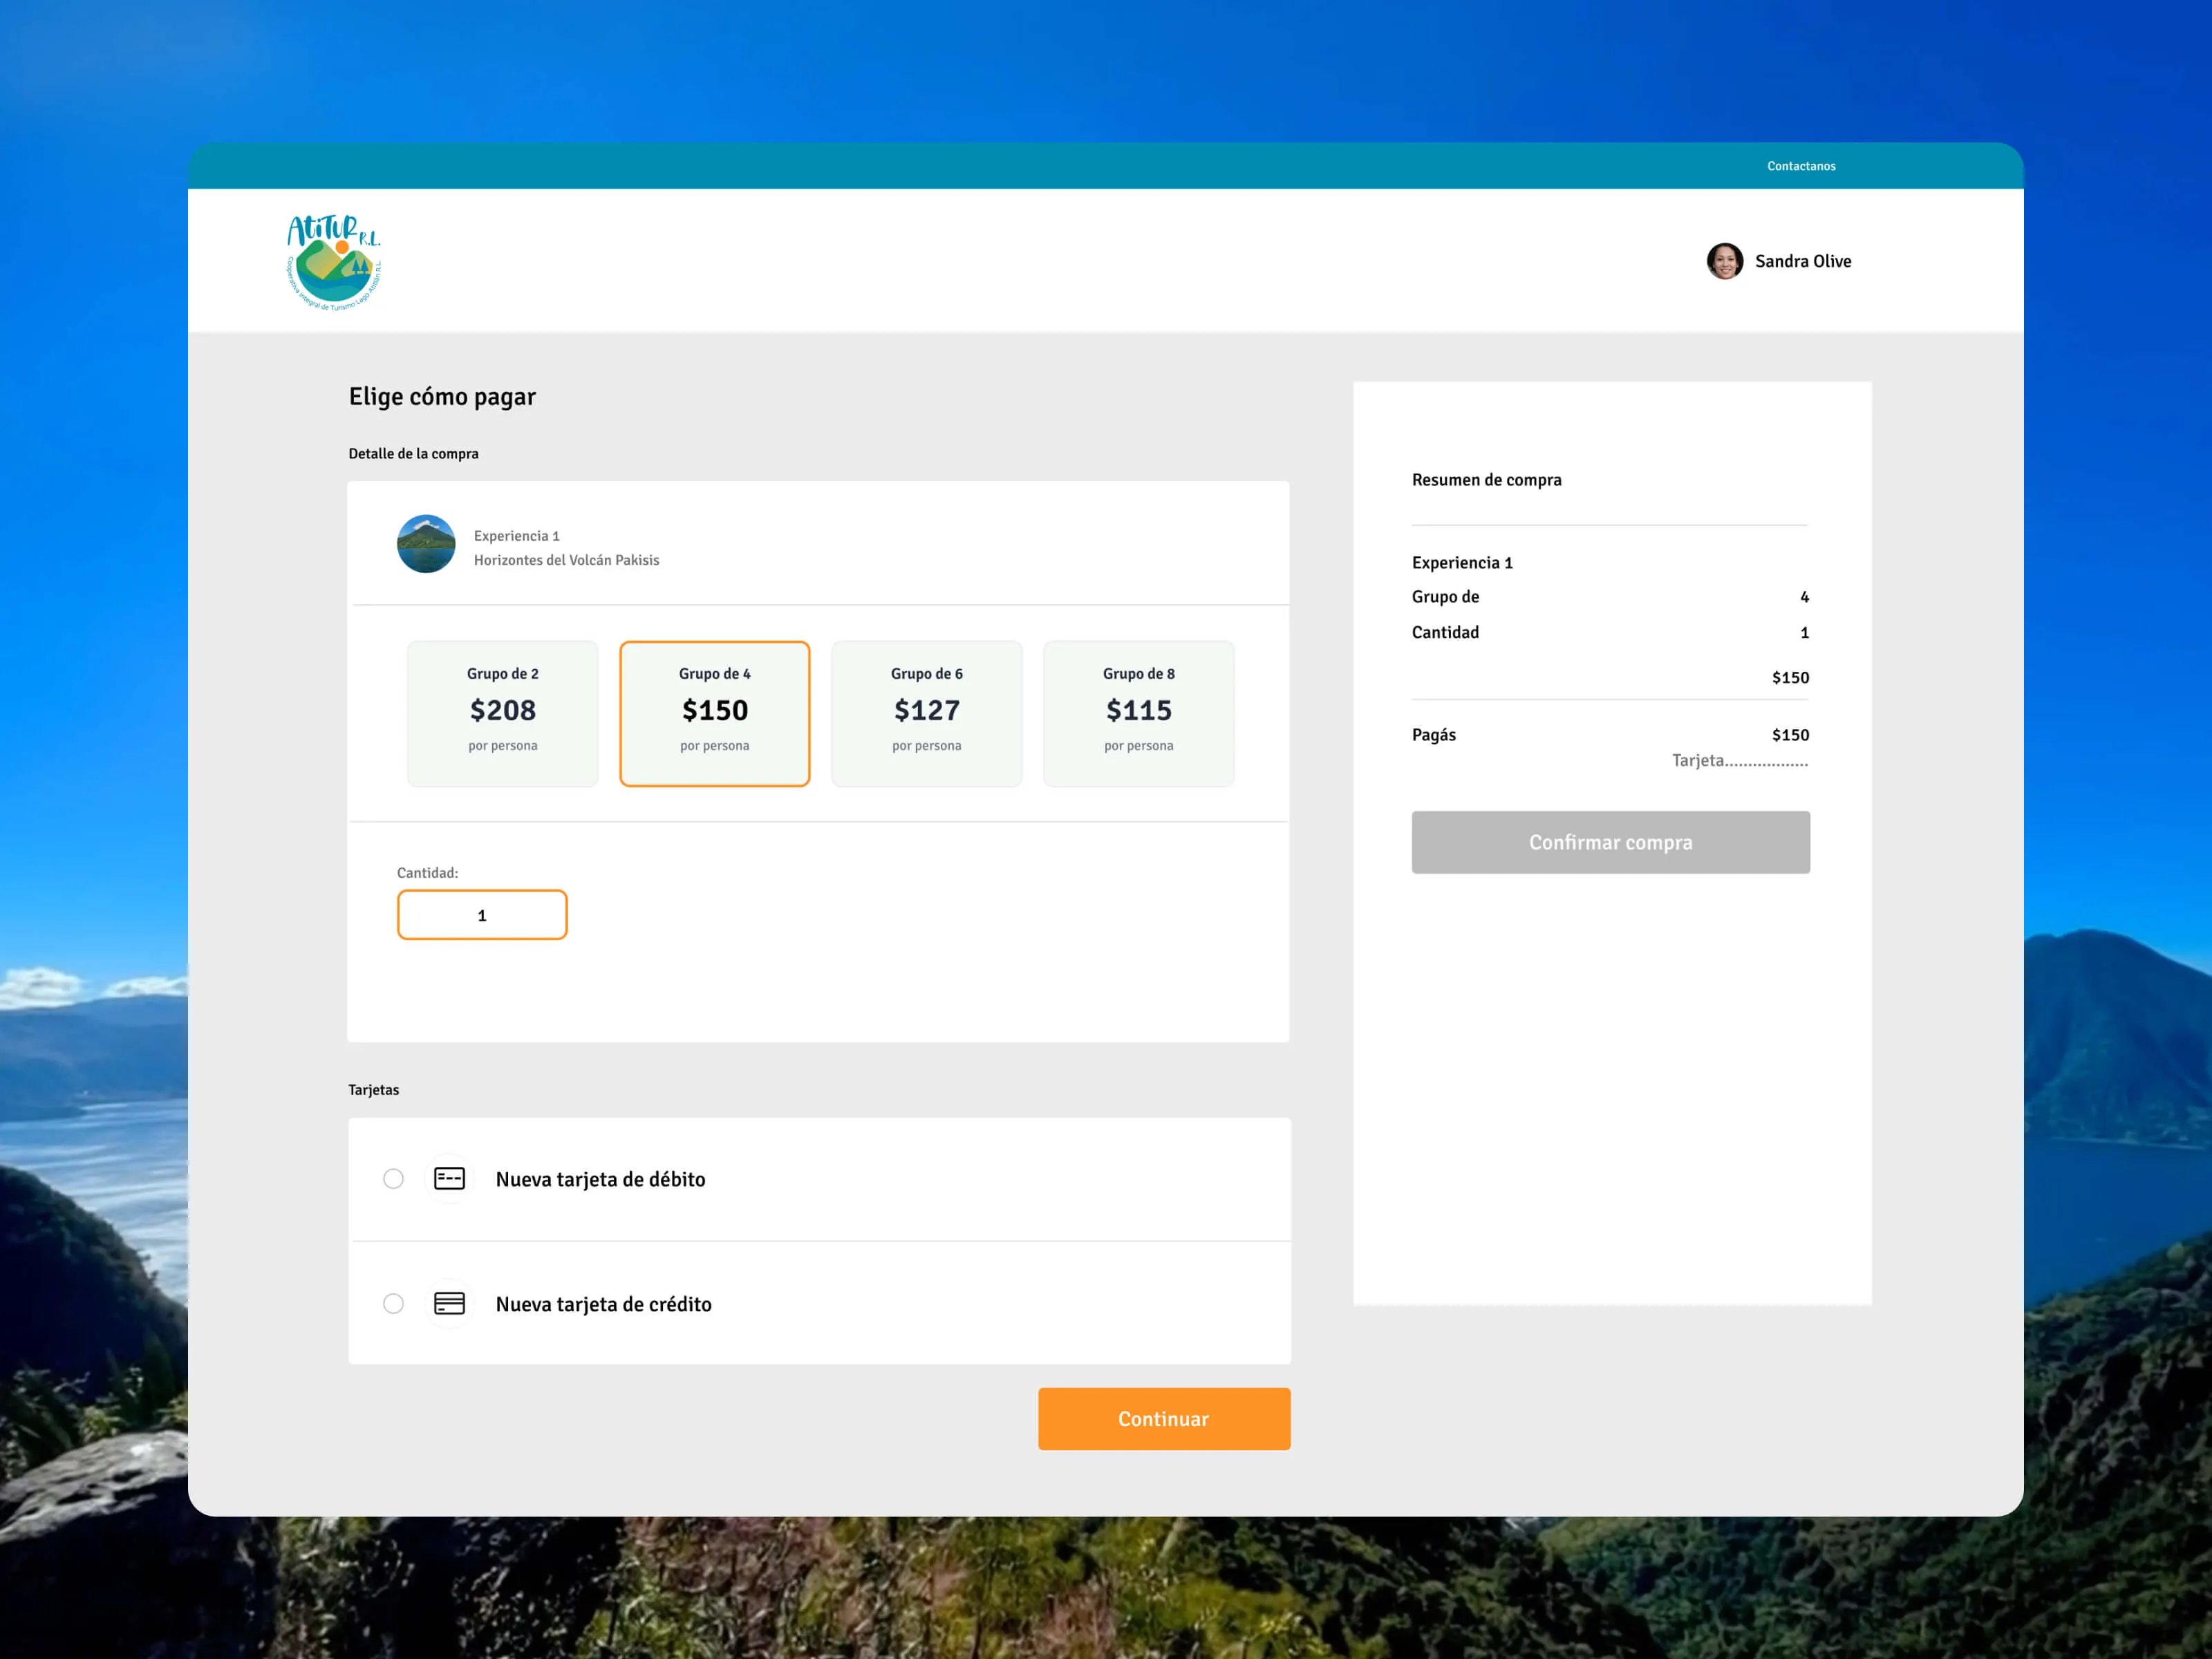This screenshot has width=2212, height=1659.
Task: Click the debit card icon
Action: [449, 1179]
